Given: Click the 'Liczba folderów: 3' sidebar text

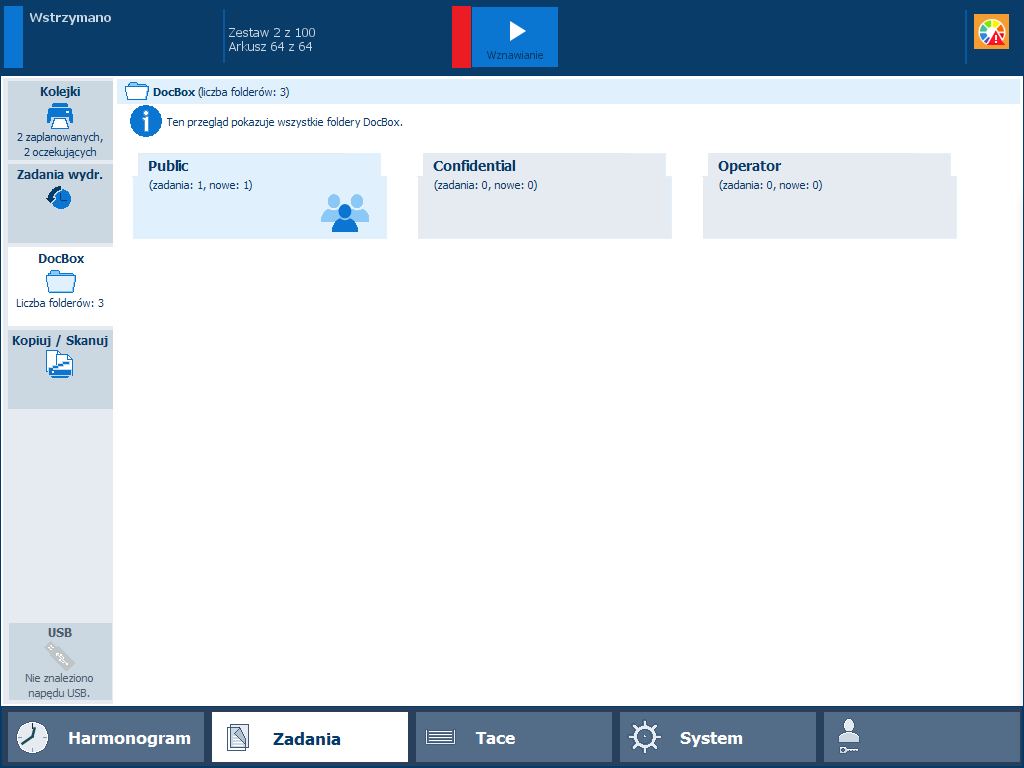Looking at the screenshot, I should click(x=60, y=303).
